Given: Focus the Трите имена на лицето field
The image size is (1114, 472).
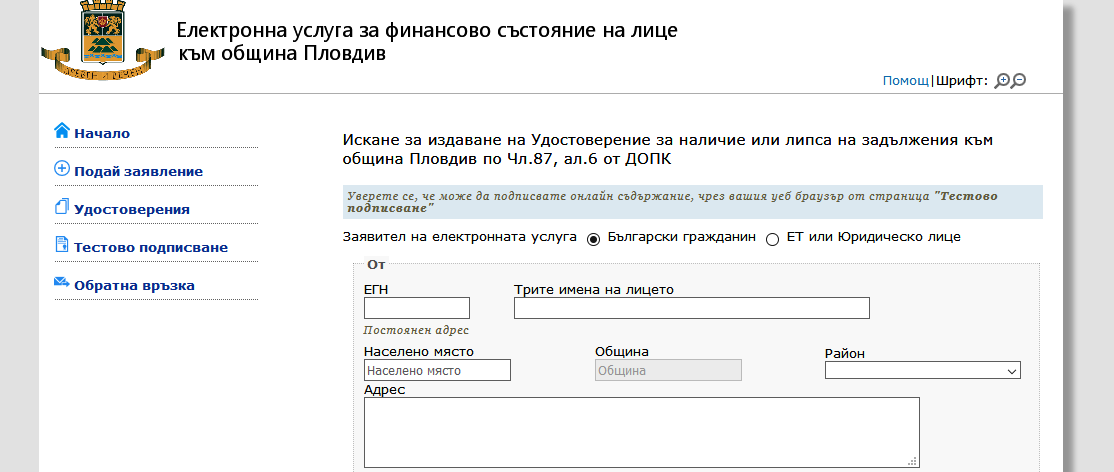Looking at the screenshot, I should pyautogui.click(x=692, y=308).
